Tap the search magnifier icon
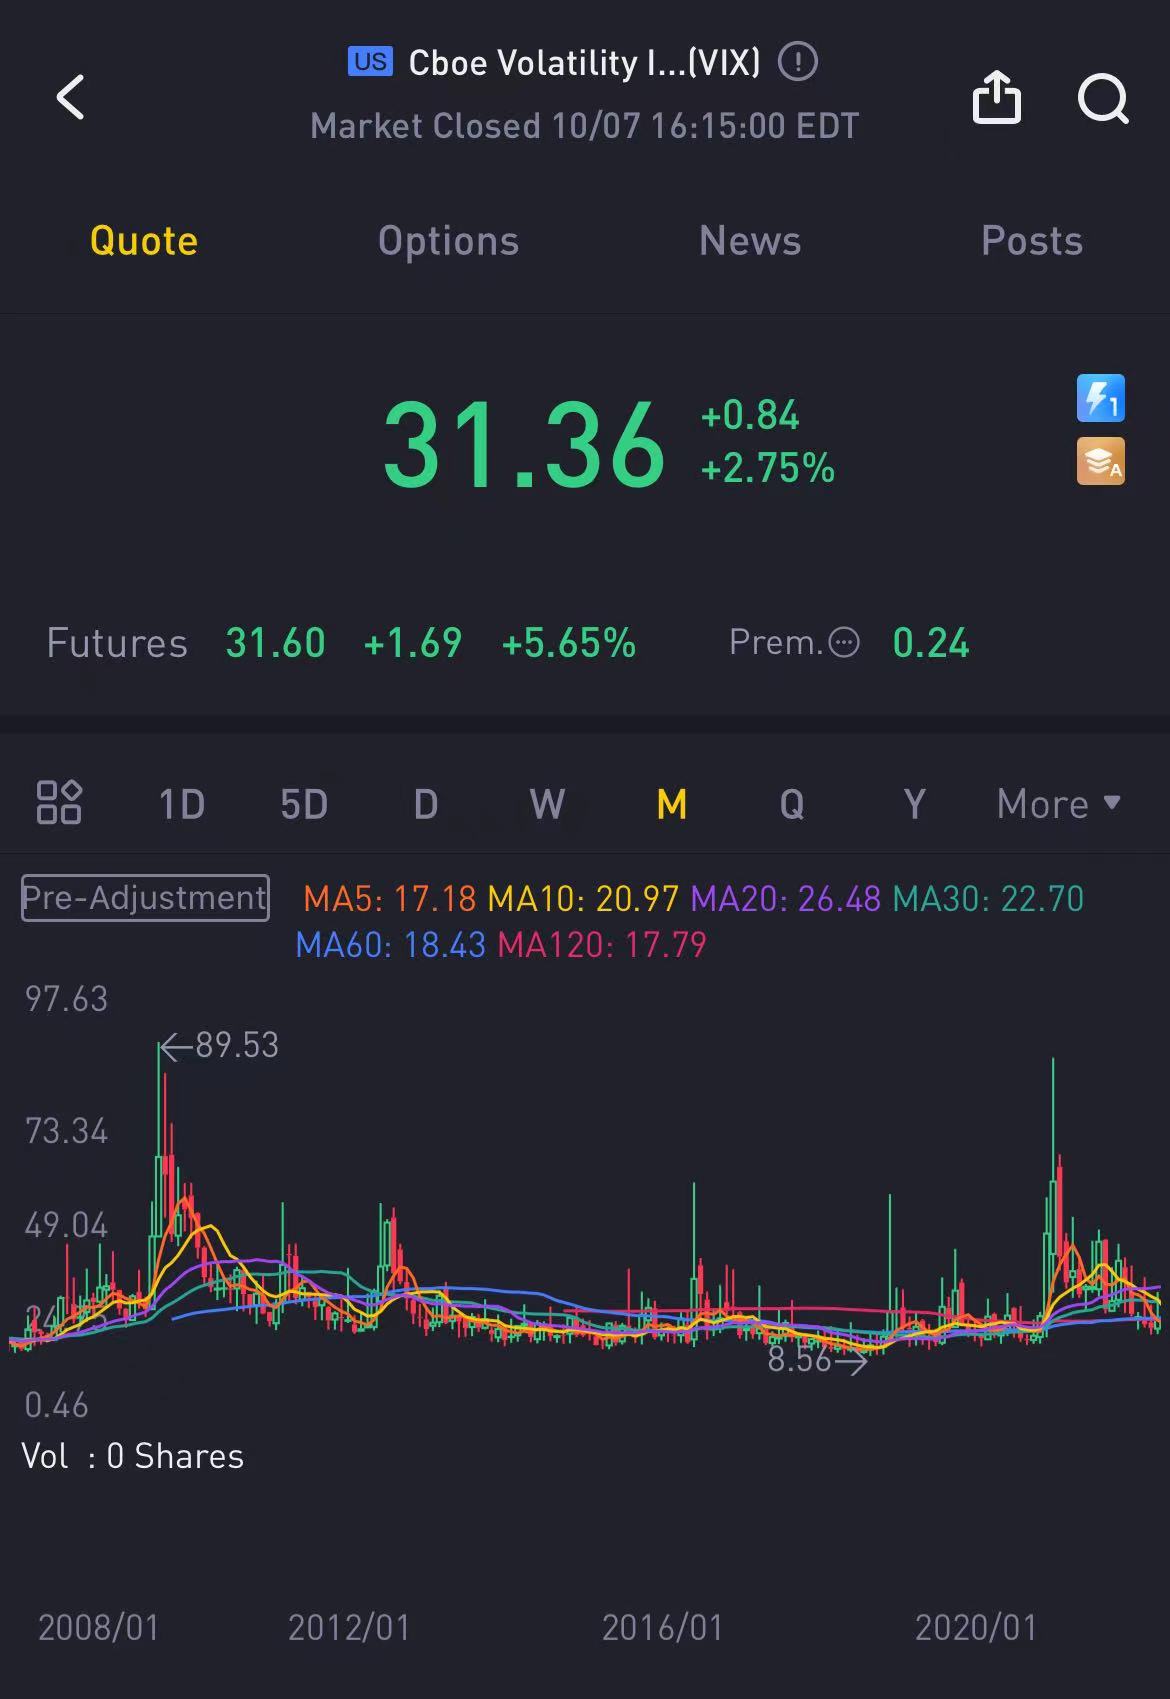This screenshot has height=1699, width=1170. point(1102,98)
